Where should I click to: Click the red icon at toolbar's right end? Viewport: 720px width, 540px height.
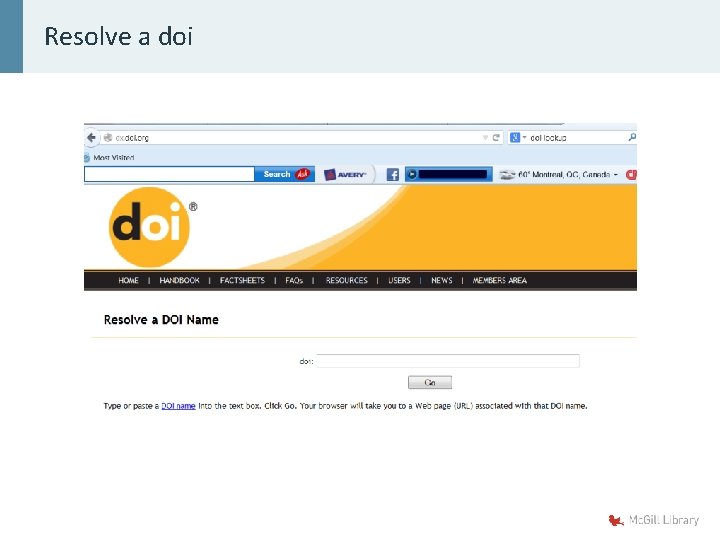(631, 174)
